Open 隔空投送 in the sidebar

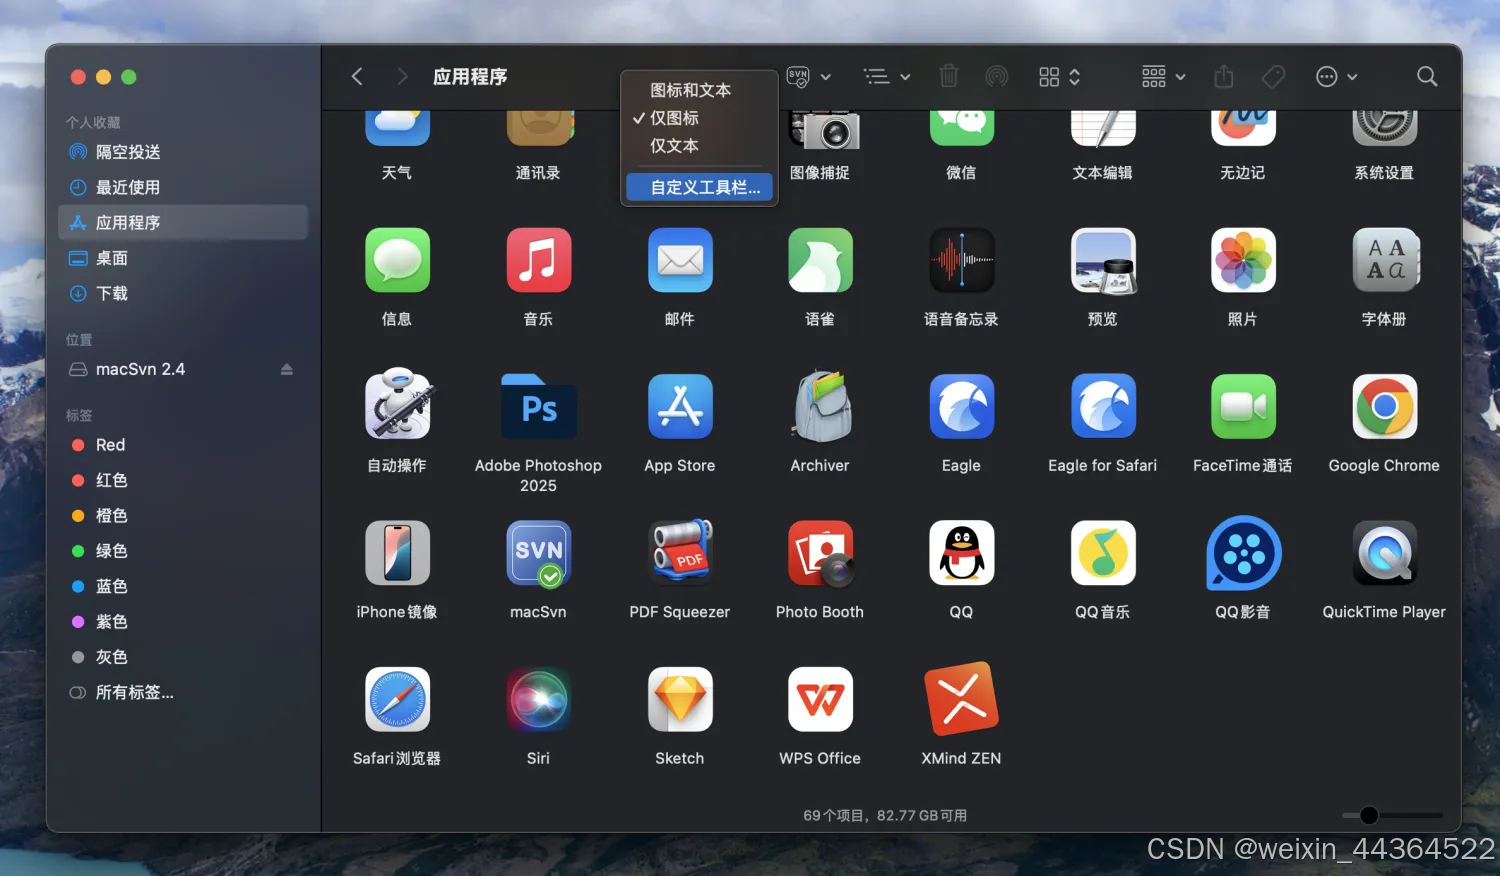[x=183, y=152]
